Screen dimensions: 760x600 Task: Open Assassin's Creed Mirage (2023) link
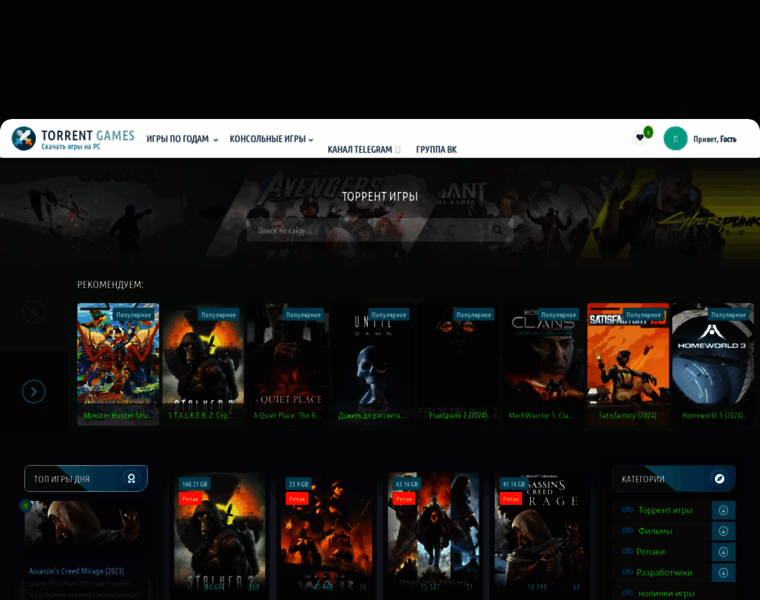point(76,571)
